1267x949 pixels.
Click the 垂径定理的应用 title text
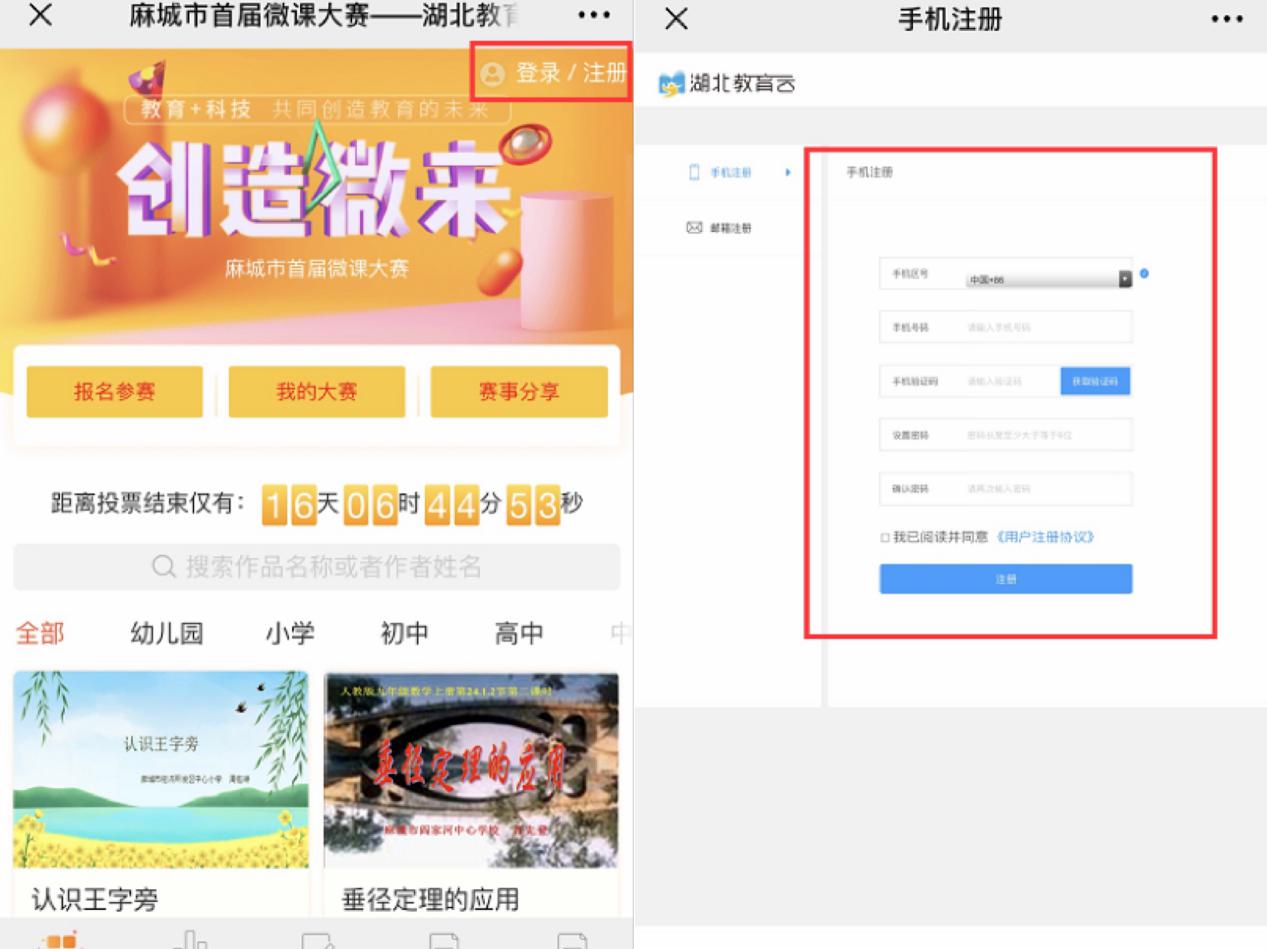click(431, 899)
